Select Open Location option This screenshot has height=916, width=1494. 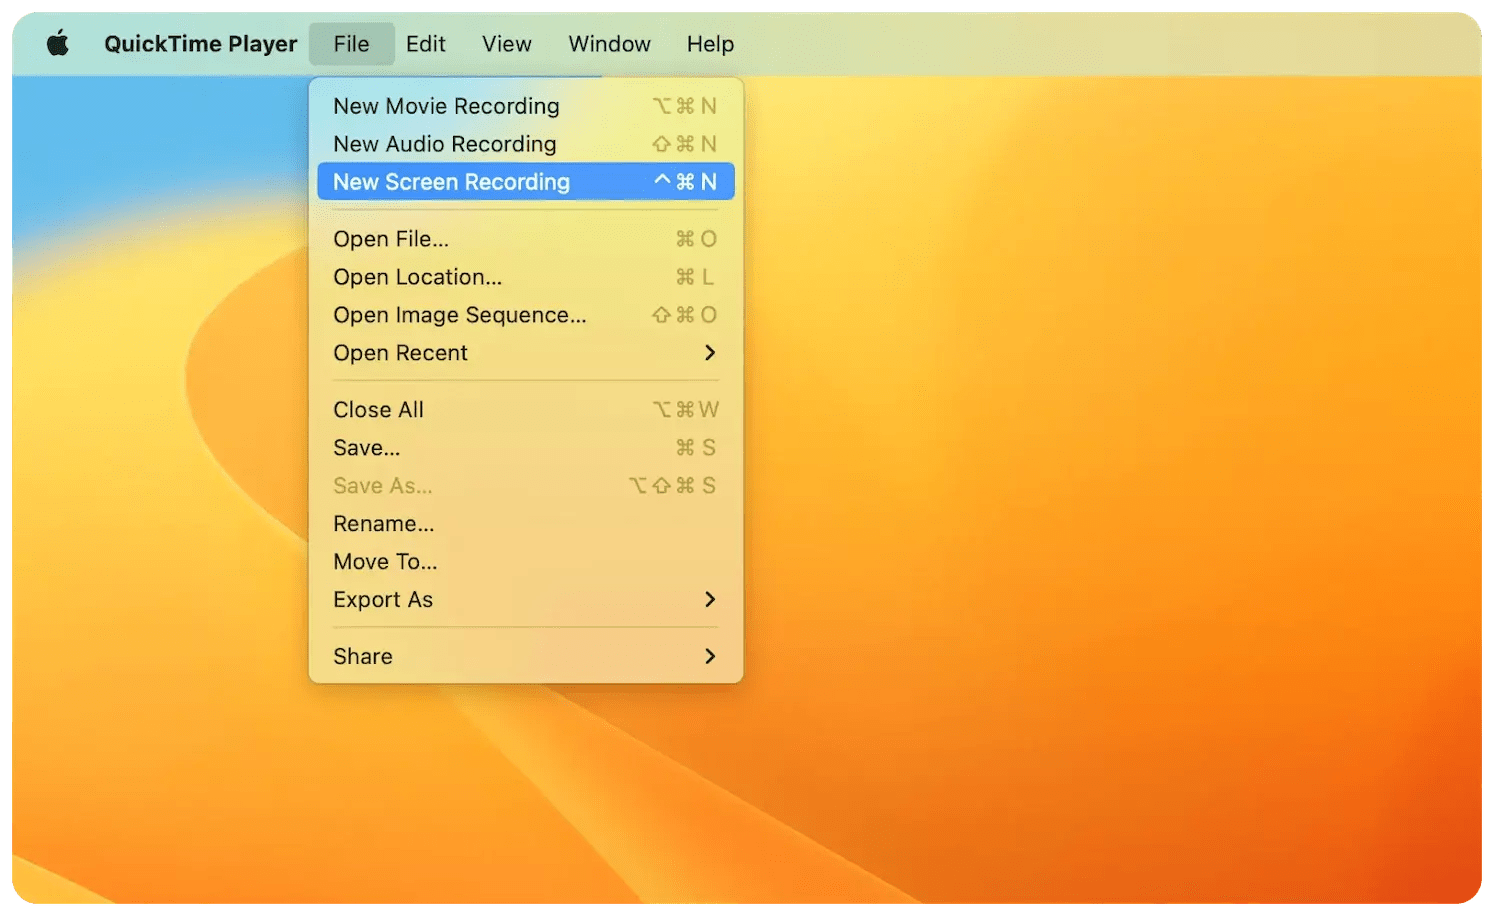[x=417, y=277]
